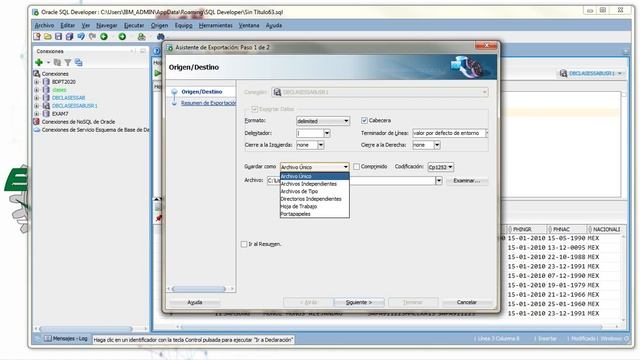The height and width of the screenshot is (360, 640).
Task: Click the Redo toolbar icon
Action: (x=92, y=37)
